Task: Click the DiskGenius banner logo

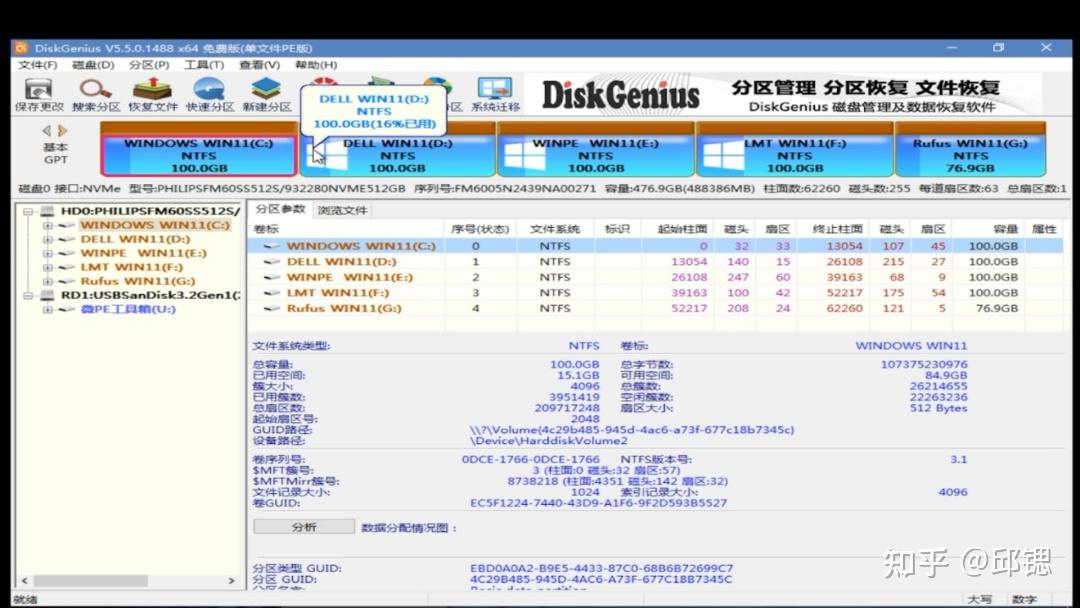Action: [621, 94]
